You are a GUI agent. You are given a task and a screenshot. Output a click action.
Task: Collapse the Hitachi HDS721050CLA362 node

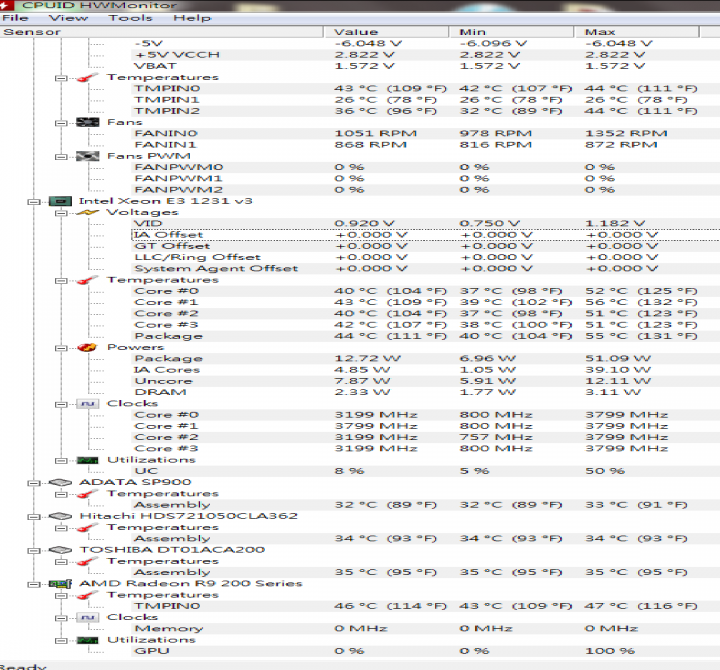point(34,517)
